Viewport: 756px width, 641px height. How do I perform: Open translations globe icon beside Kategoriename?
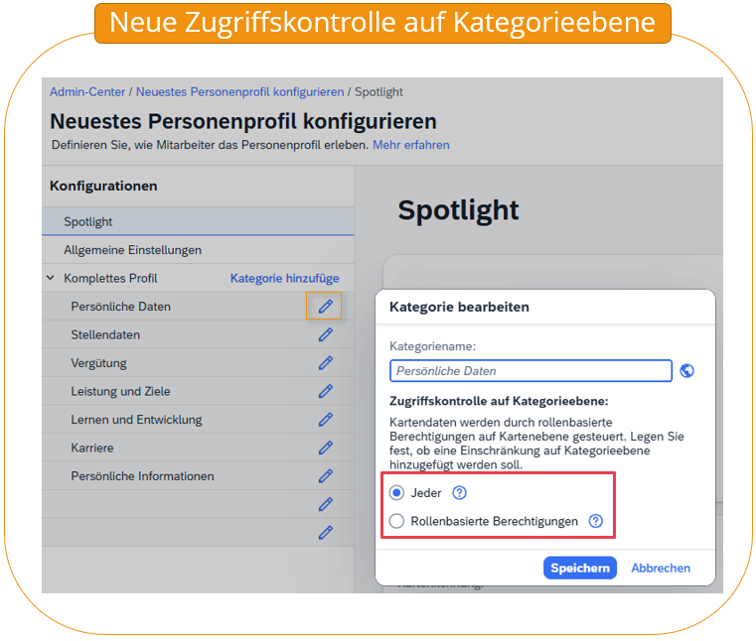[687, 371]
